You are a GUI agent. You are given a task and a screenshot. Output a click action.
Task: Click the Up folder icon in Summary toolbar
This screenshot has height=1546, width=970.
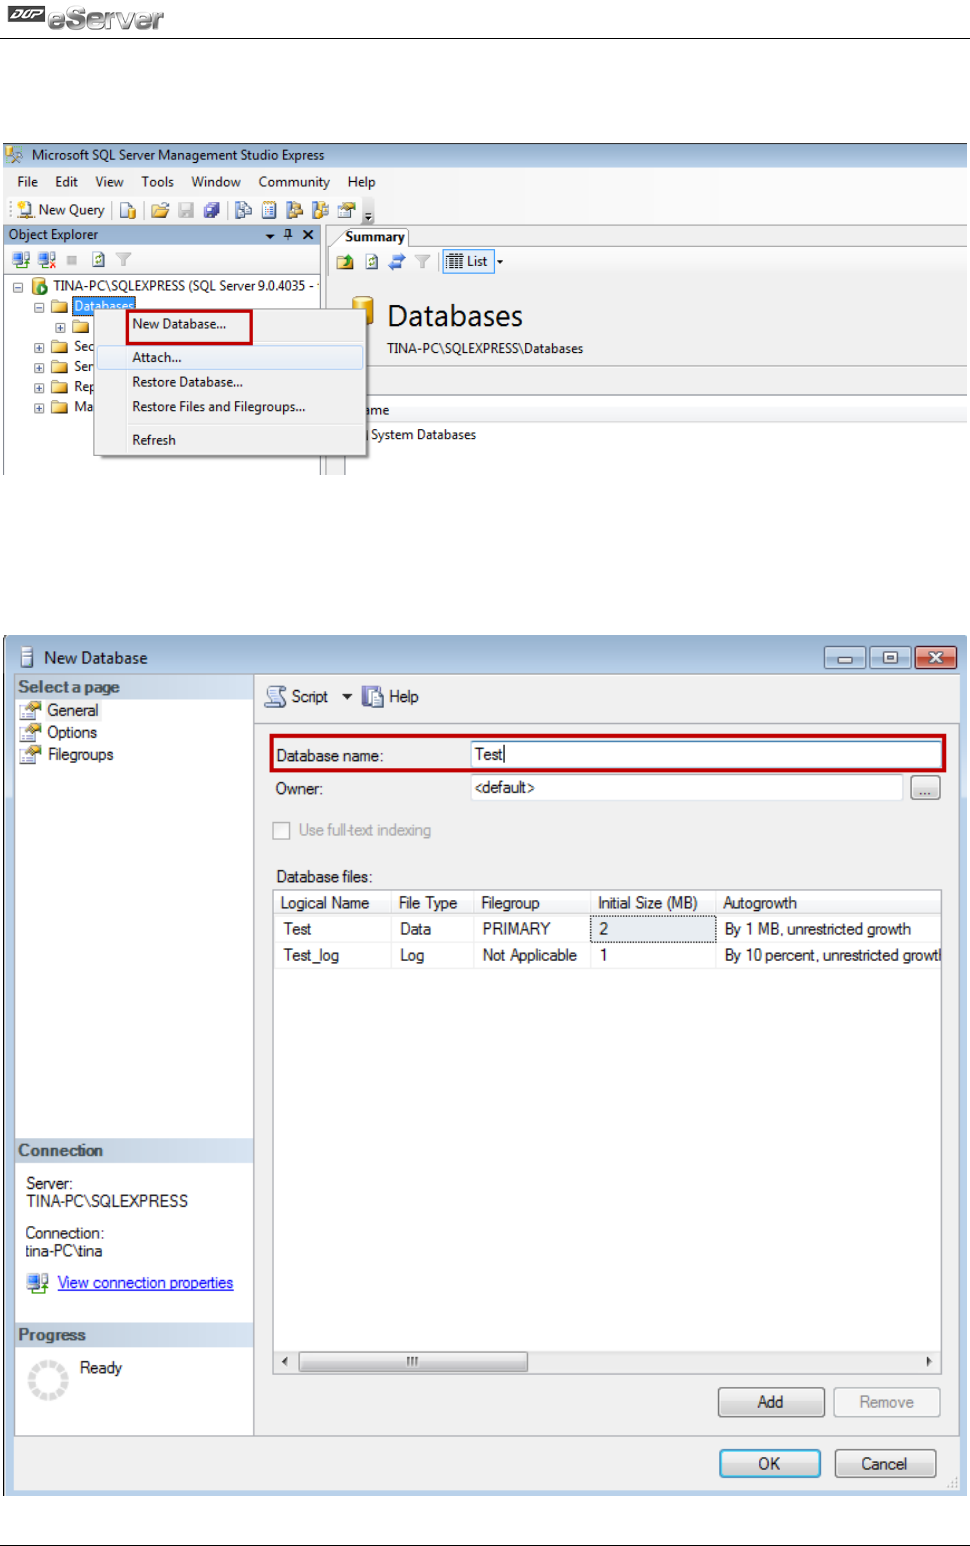pos(345,262)
